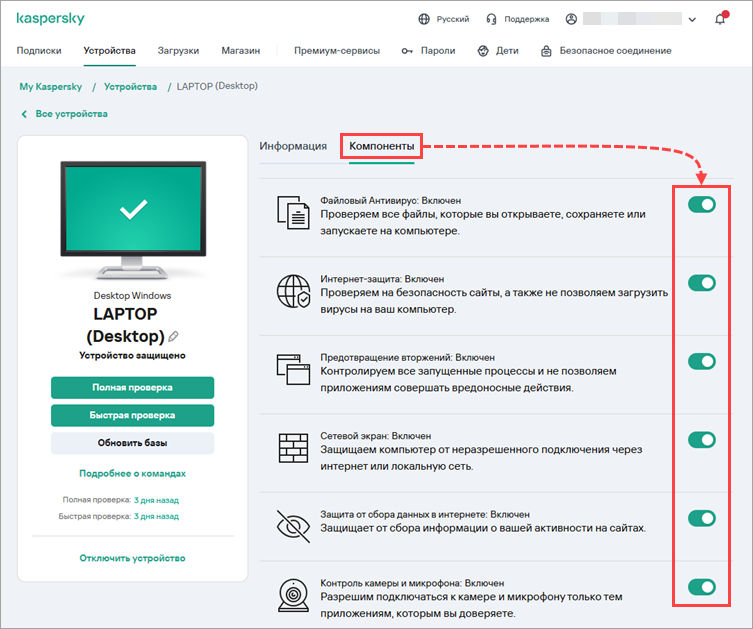Click the Файловый Антивирус documents icon

(x=293, y=213)
